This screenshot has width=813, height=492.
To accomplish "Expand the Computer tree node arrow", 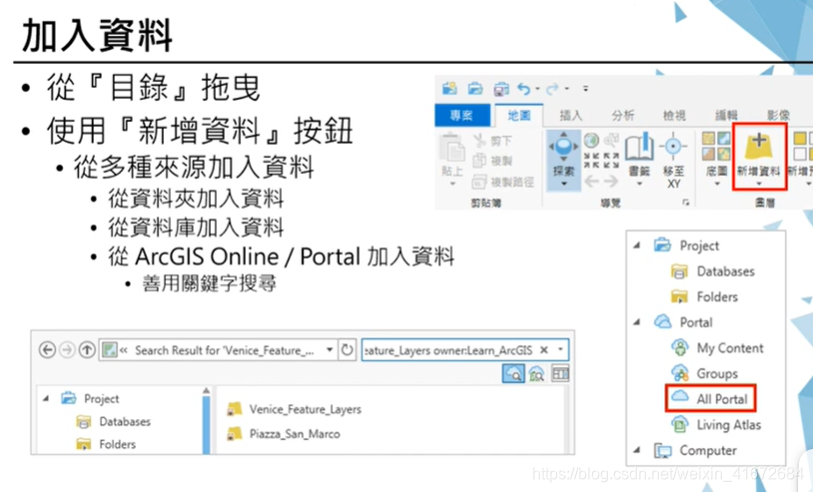I will [x=636, y=450].
